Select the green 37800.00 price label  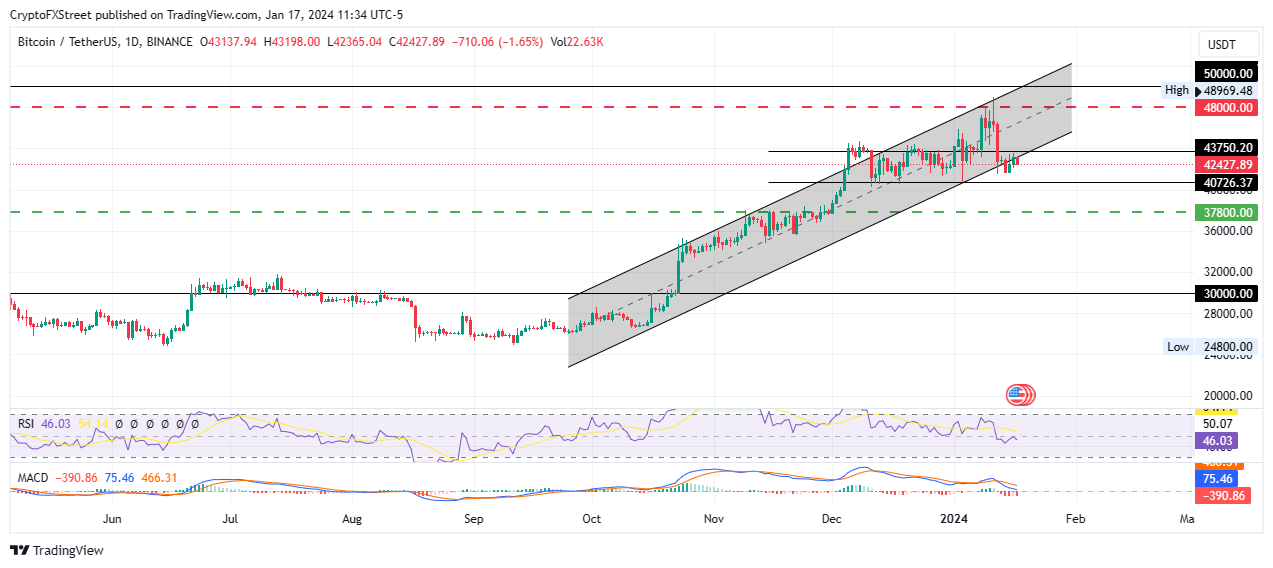coord(1227,212)
